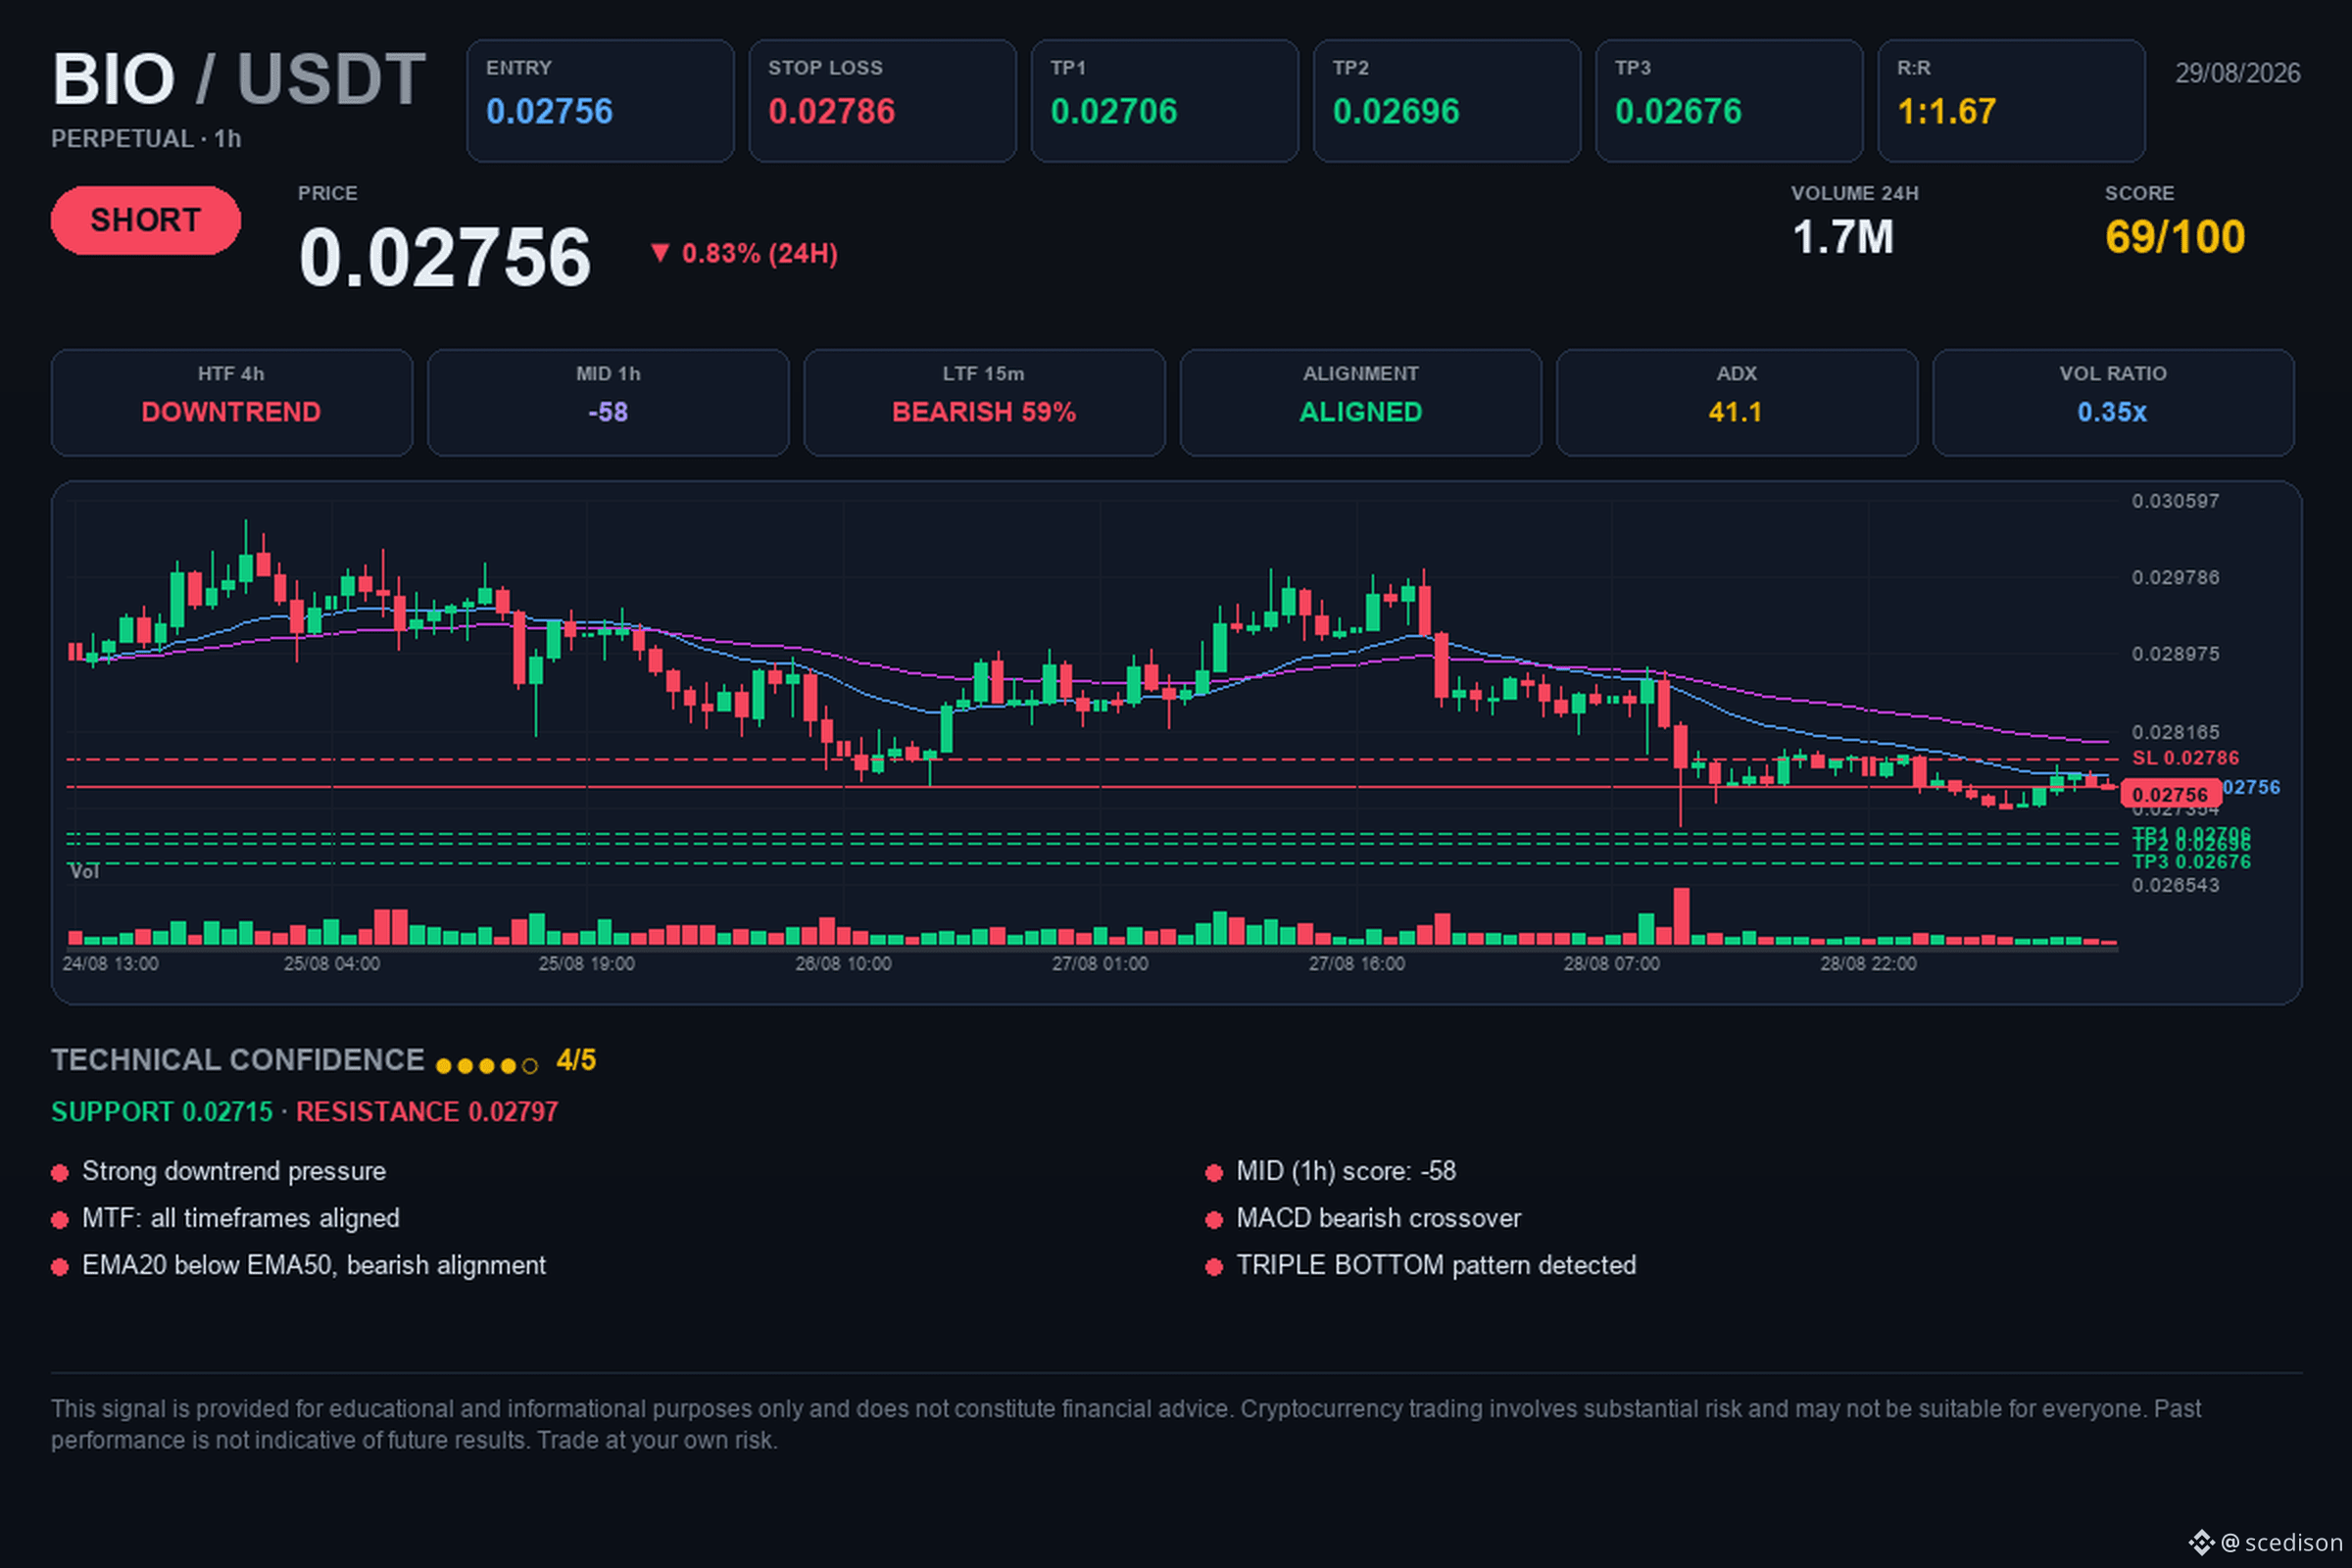Click the SL 0.02786 chart label

[2185, 758]
